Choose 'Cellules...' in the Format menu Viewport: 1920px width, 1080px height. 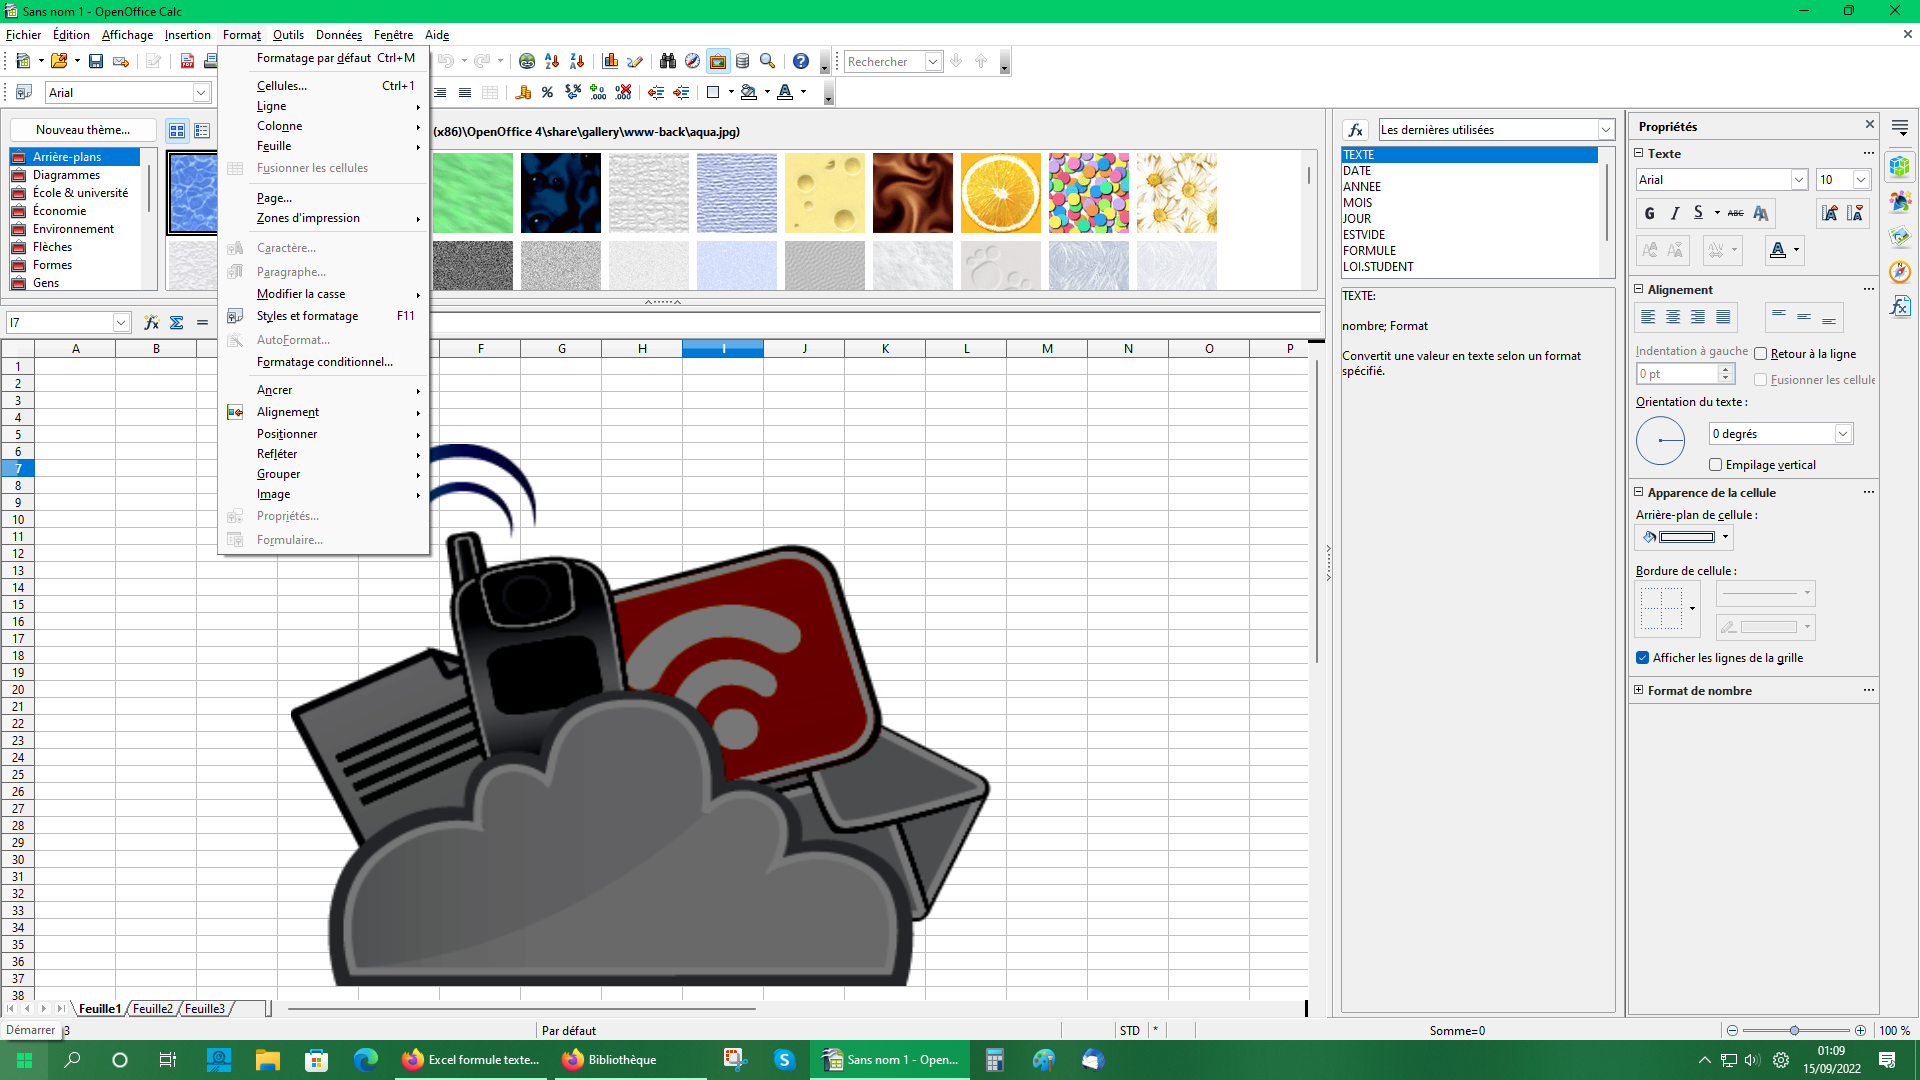coord(324,86)
